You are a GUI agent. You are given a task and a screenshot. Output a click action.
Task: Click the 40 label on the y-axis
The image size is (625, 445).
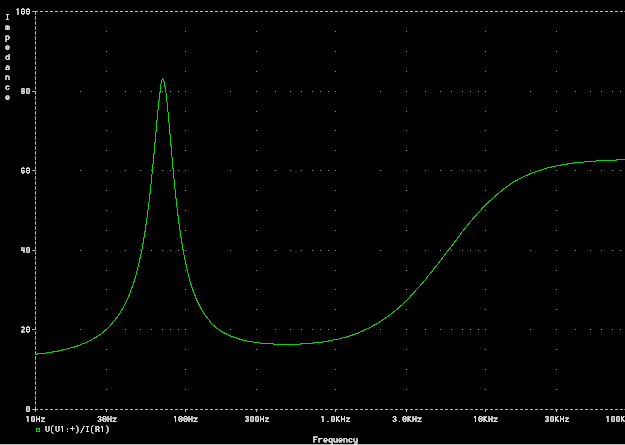[25, 250]
